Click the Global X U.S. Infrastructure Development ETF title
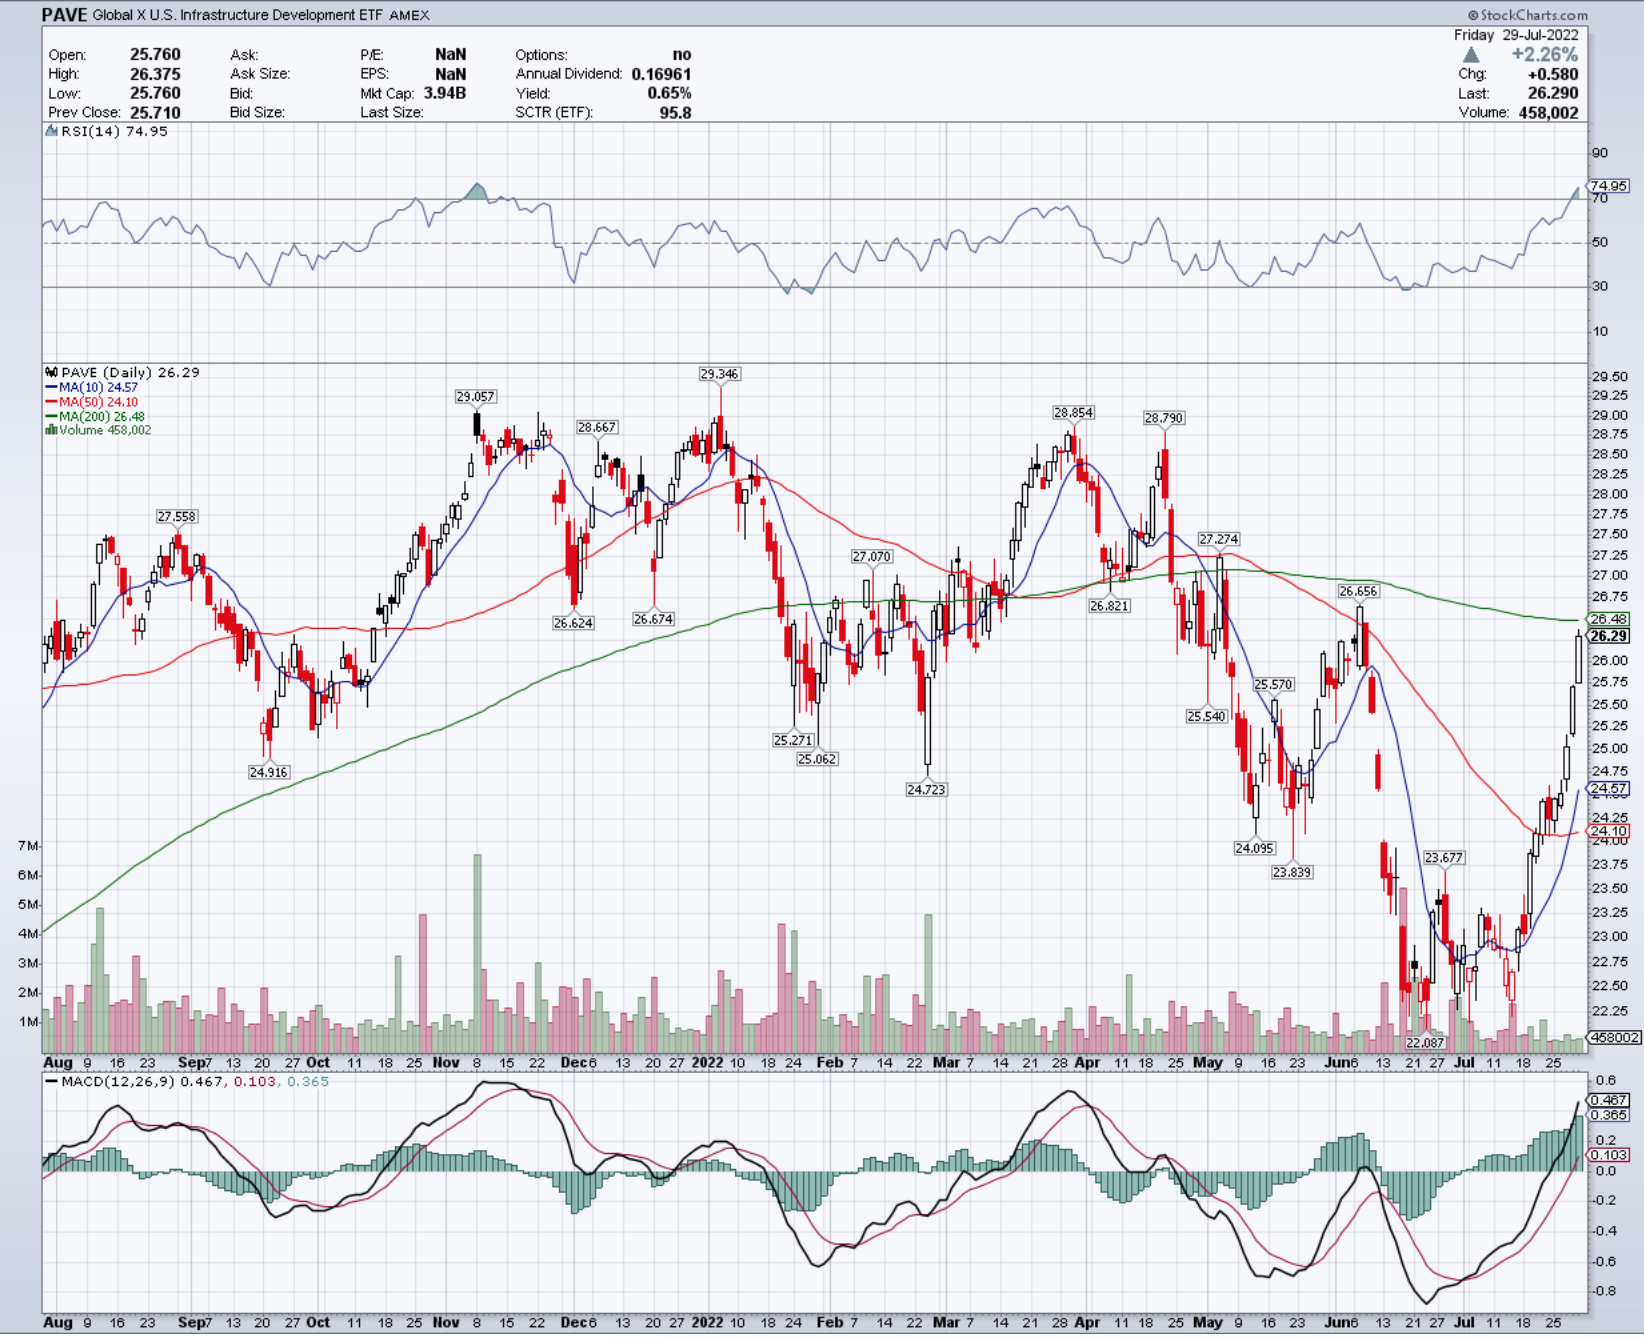 click(x=237, y=15)
